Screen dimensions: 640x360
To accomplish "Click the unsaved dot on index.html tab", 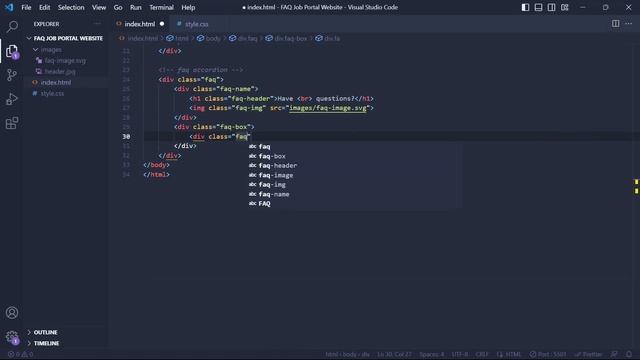I will click(162, 24).
